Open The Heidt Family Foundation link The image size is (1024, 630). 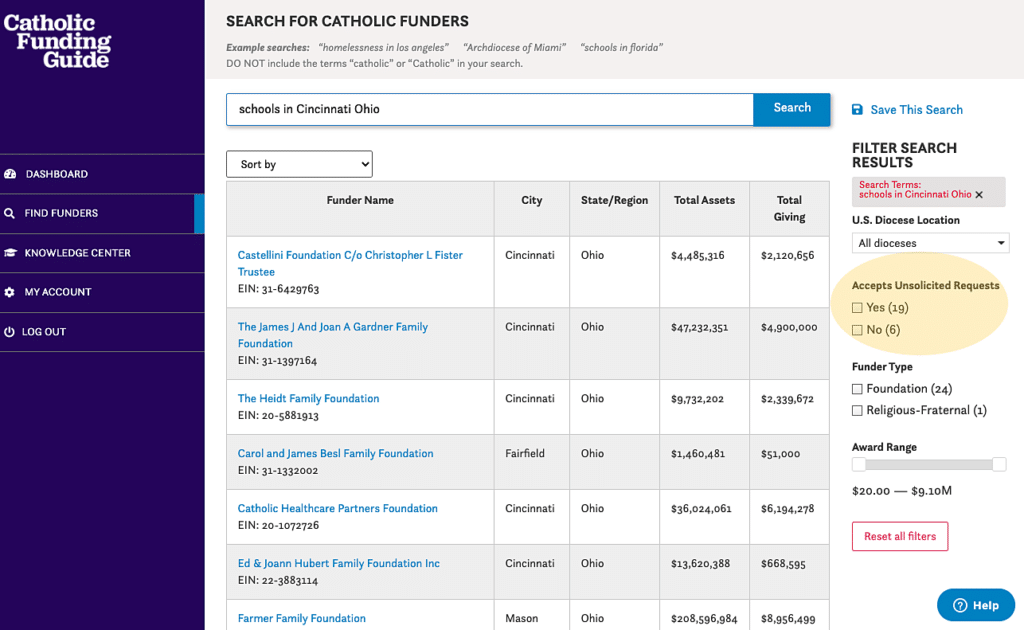308,398
